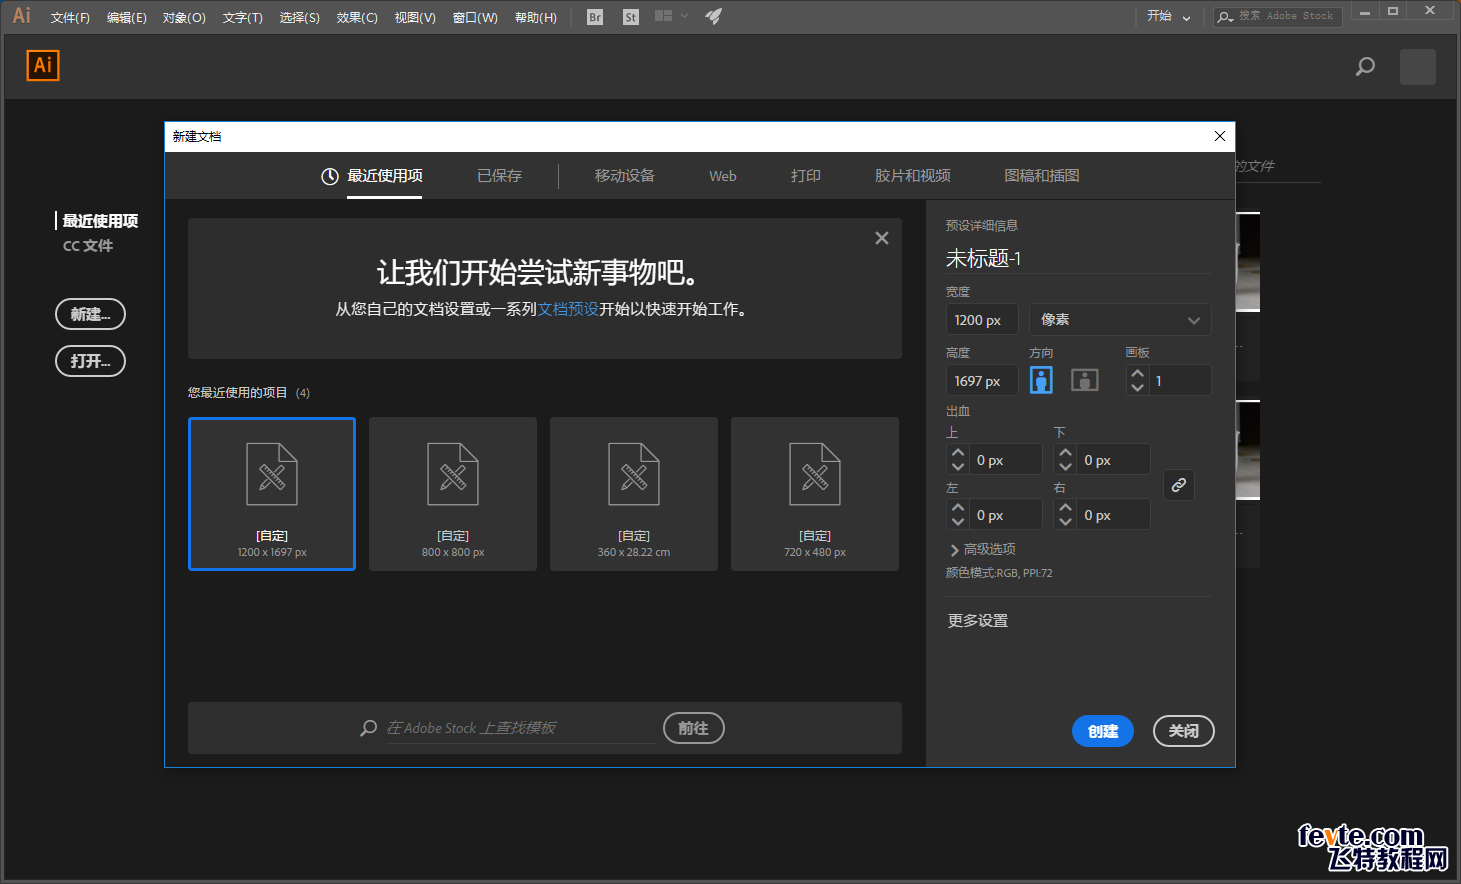Select landscape orientation icon
This screenshot has height=884, width=1461.
(x=1085, y=380)
